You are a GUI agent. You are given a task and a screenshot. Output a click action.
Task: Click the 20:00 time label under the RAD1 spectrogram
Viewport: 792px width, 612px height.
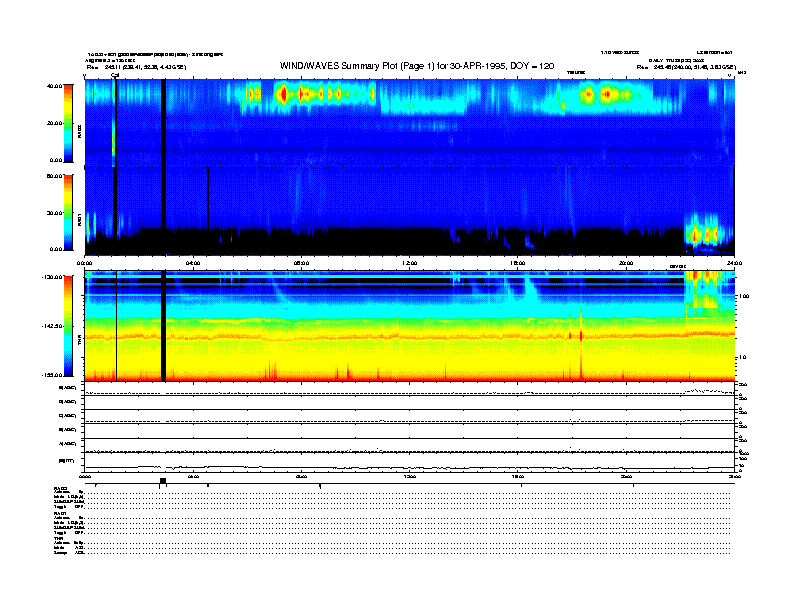click(626, 263)
